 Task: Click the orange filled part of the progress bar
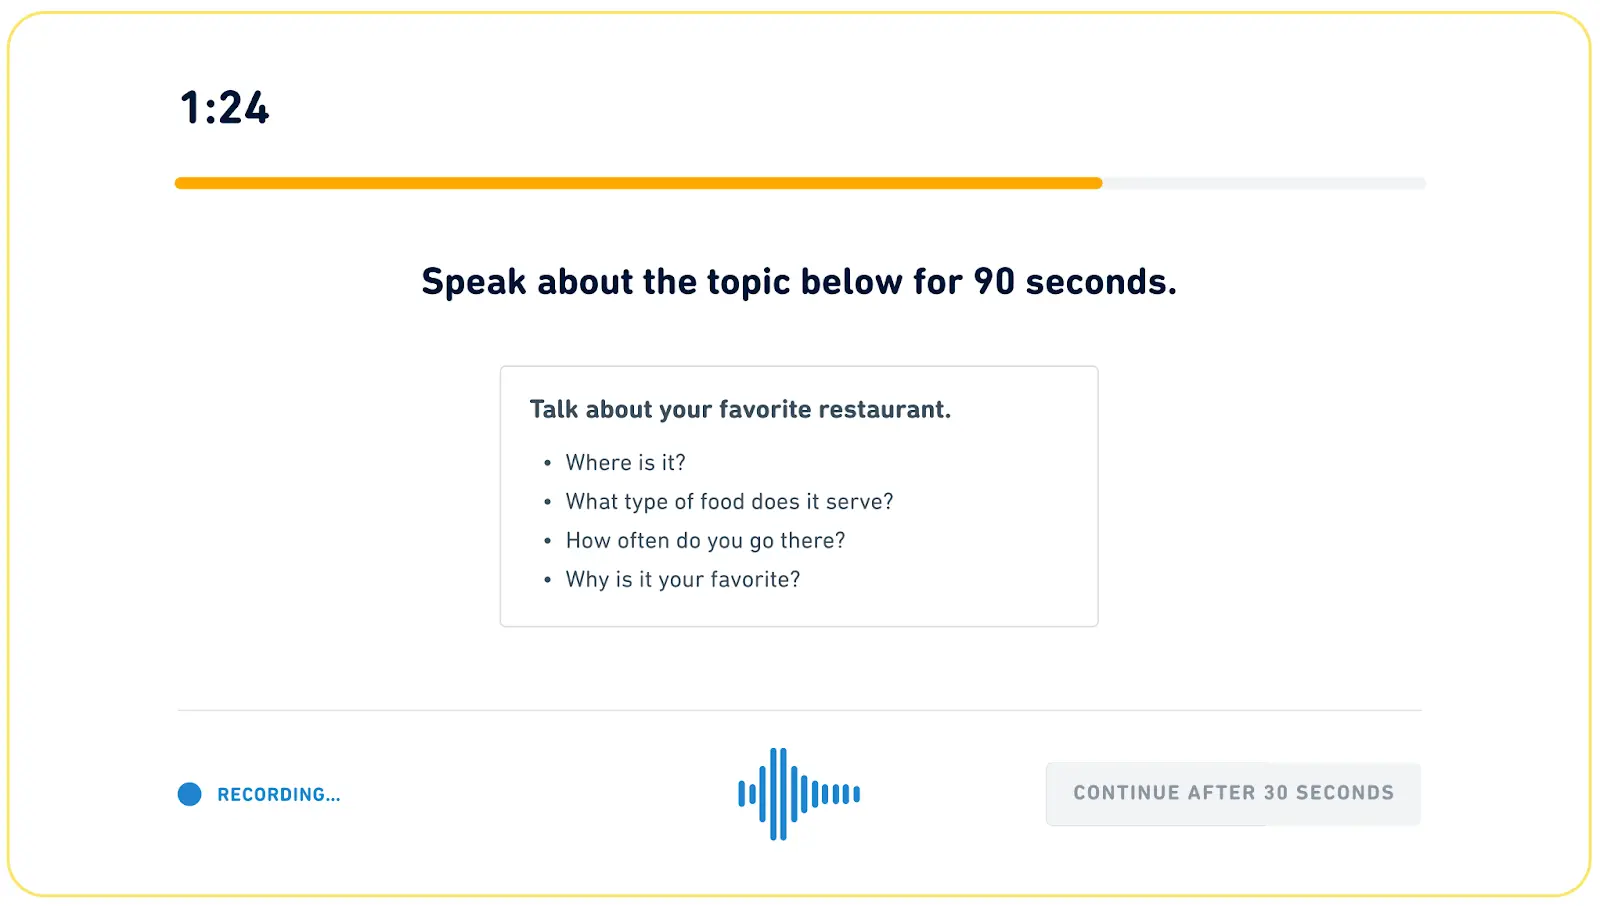(x=638, y=183)
